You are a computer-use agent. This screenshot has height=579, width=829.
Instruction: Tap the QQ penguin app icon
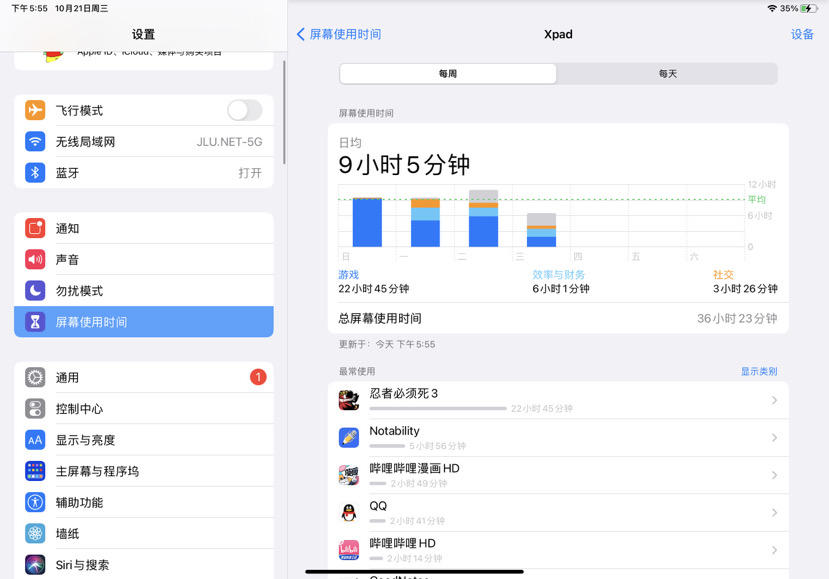[x=349, y=512]
